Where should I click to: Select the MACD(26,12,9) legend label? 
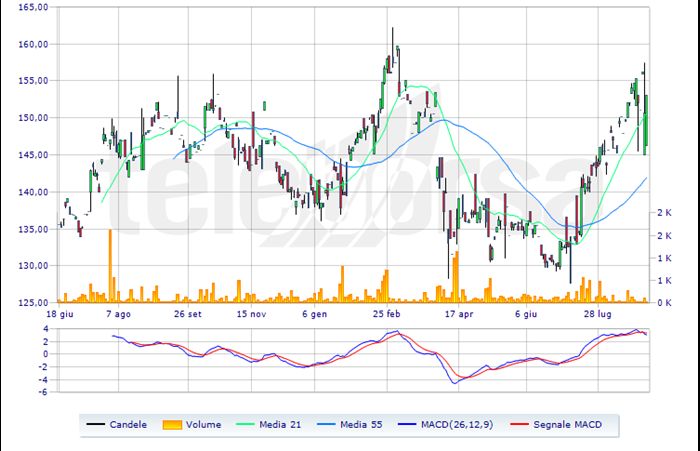[x=457, y=424]
